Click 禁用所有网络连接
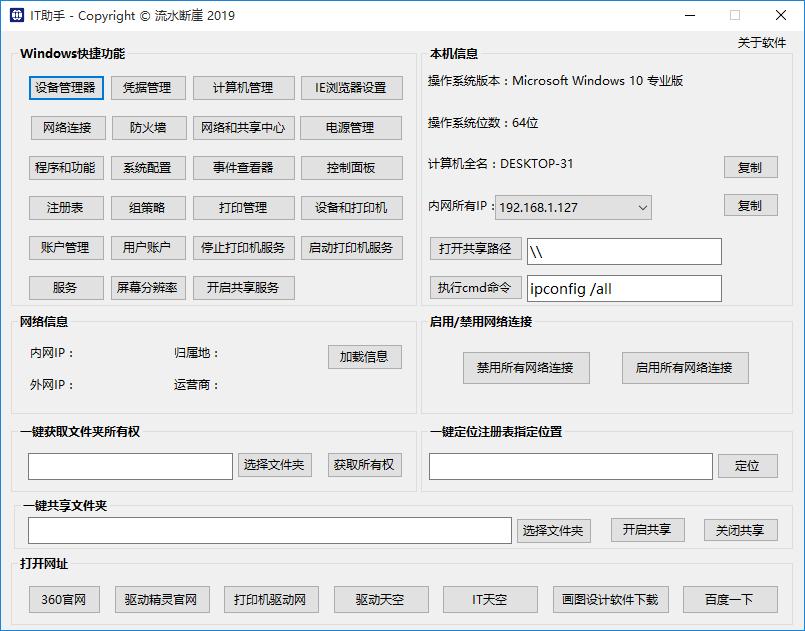Screen dimensions: 805x631 pyautogui.click(x=526, y=368)
